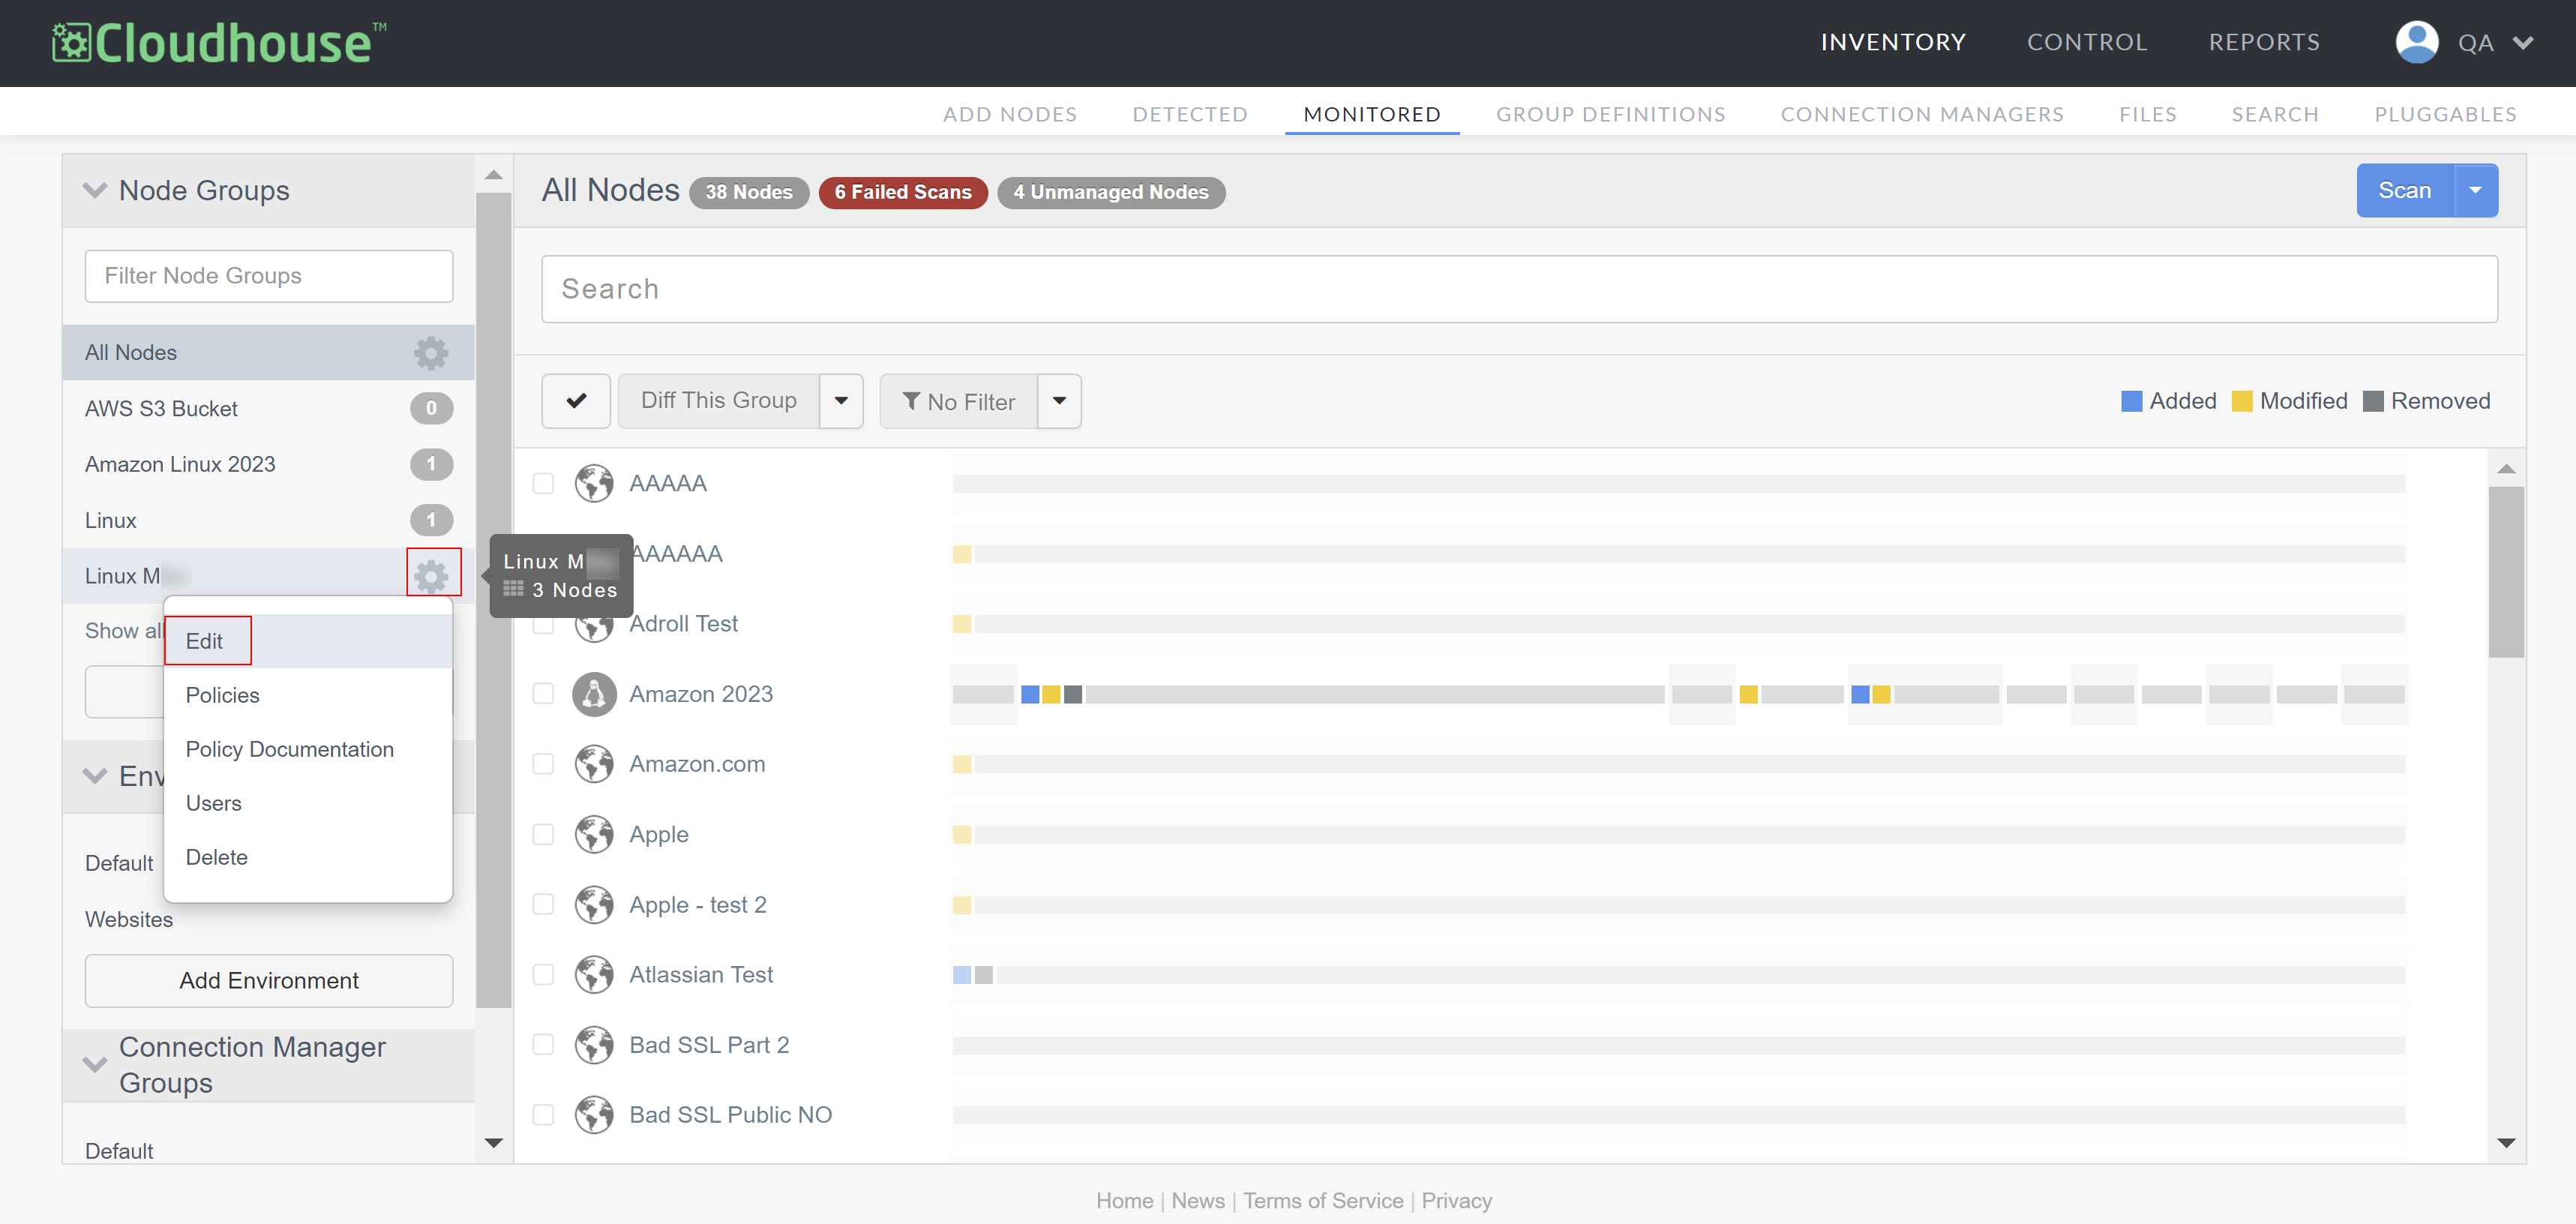Open the Control top navigation item
Image resolution: width=2576 pixels, height=1224 pixels.
[x=2087, y=42]
